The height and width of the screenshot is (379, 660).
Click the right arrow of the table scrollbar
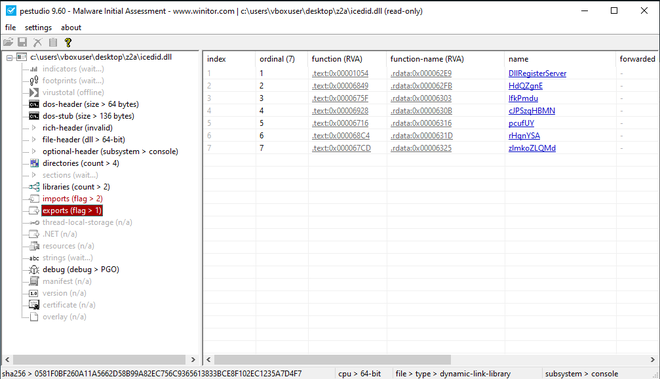(652, 360)
